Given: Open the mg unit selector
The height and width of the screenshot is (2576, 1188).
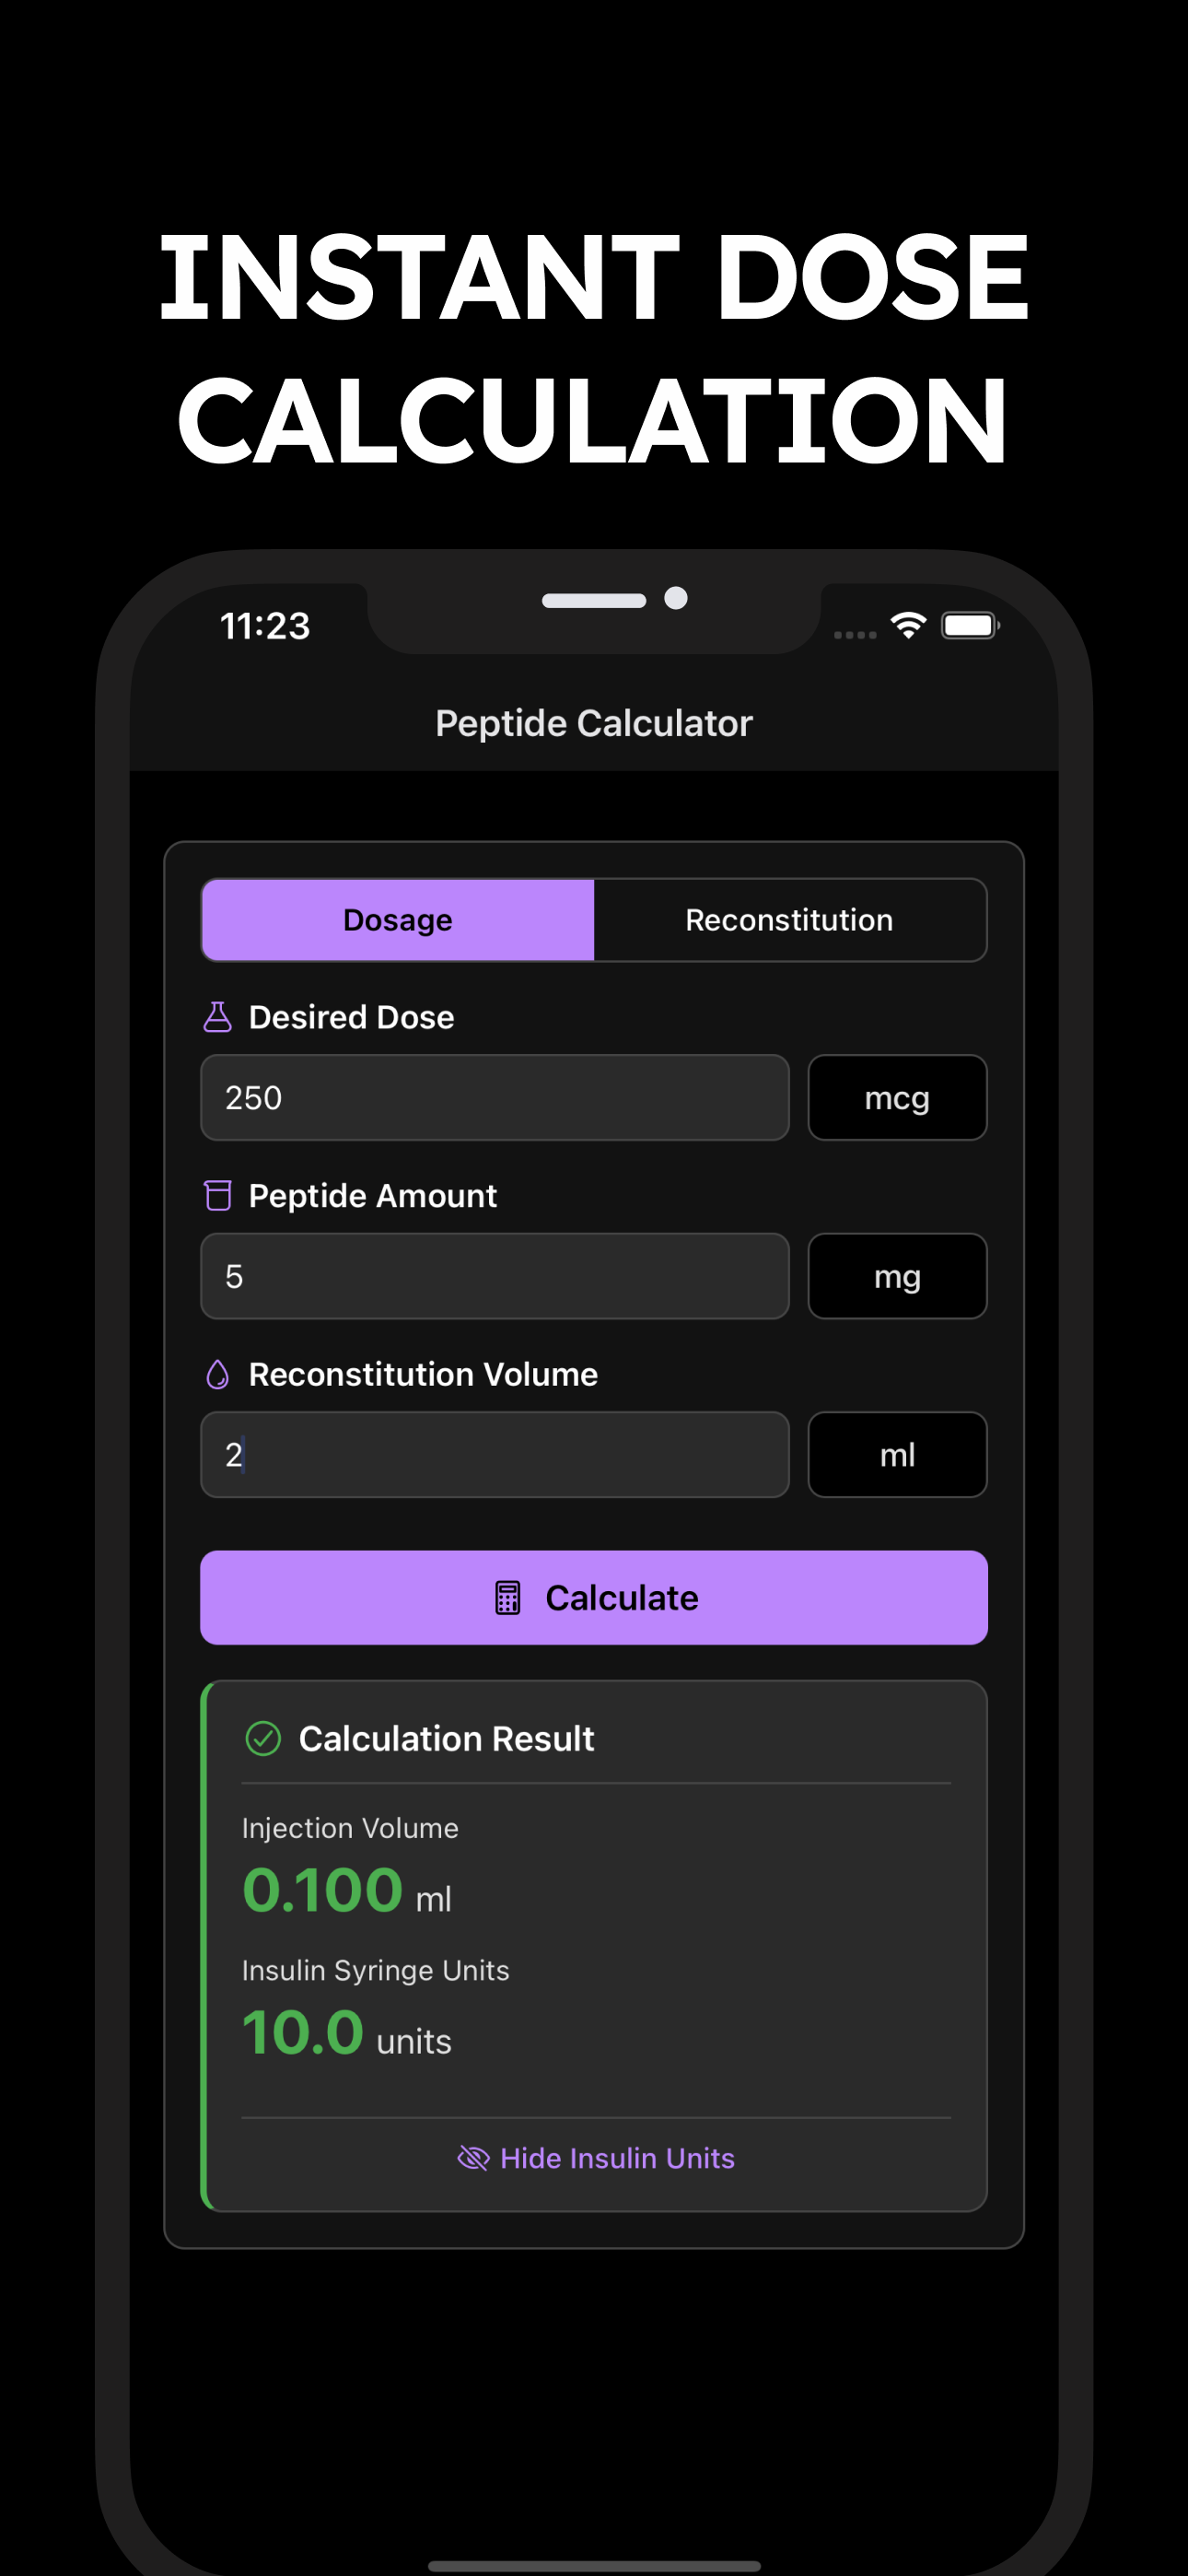Looking at the screenshot, I should (896, 1276).
